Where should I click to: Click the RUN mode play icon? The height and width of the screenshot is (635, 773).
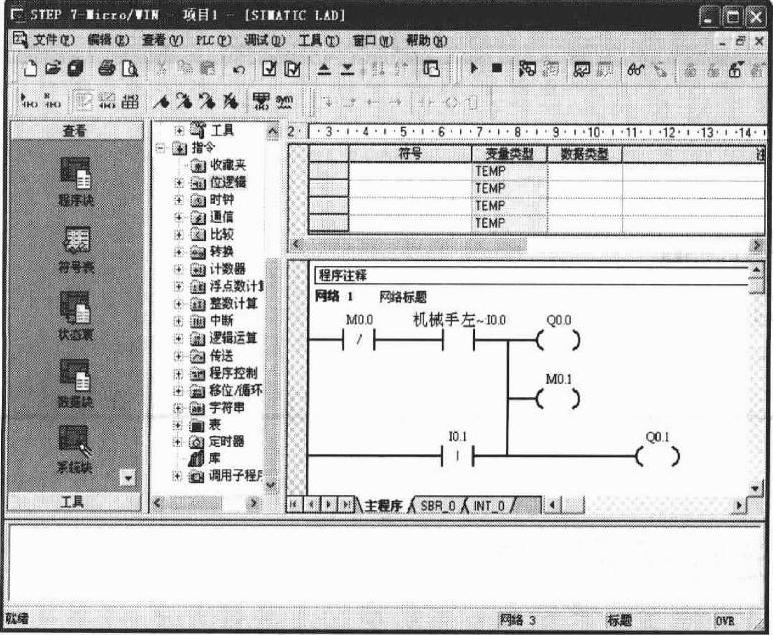[x=474, y=68]
